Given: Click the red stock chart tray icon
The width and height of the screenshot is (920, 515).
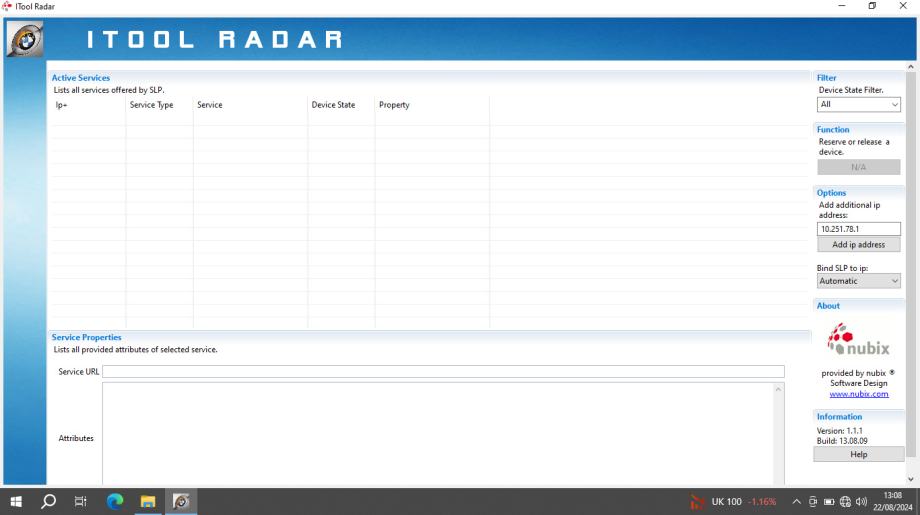Looking at the screenshot, I should (x=696, y=502).
